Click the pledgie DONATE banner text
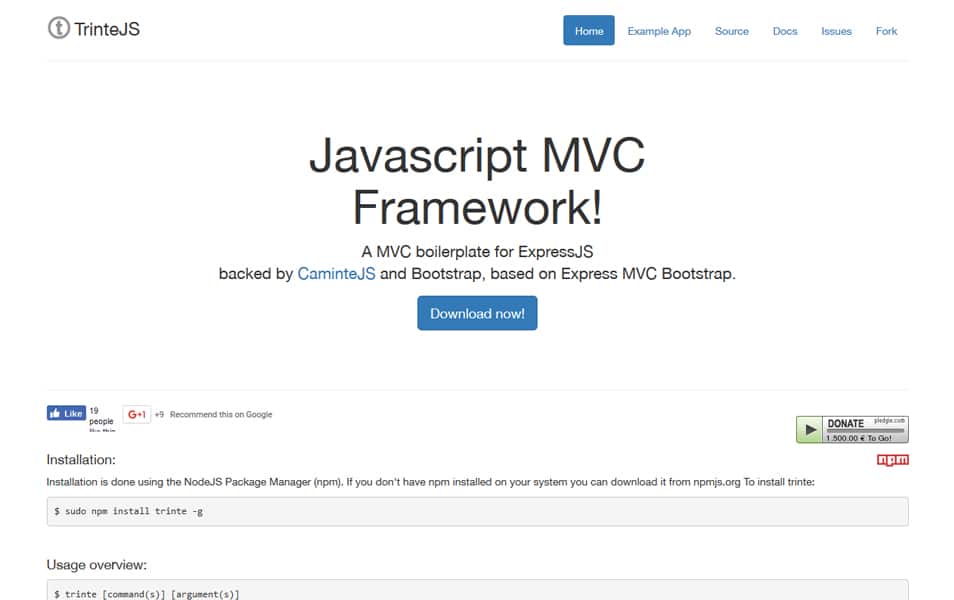 (x=846, y=423)
